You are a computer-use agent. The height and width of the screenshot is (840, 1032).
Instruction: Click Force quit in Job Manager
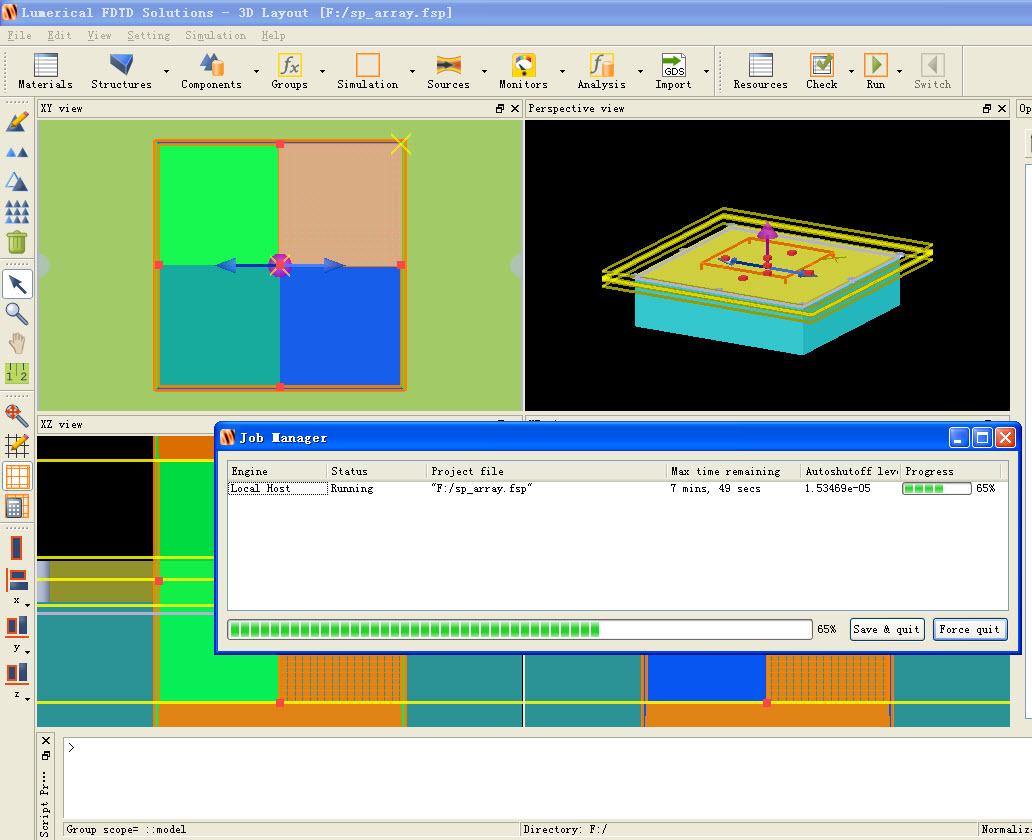[970, 629]
